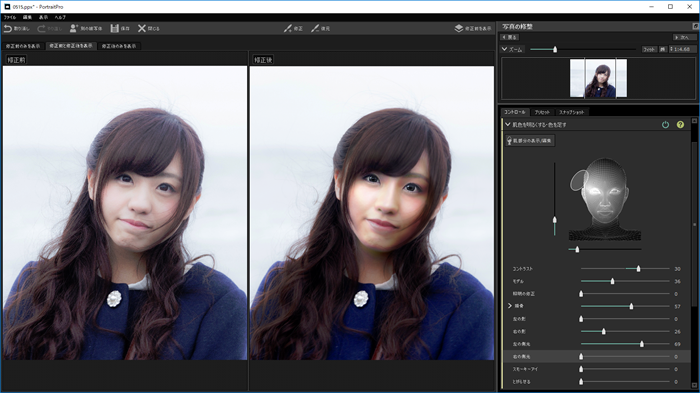The image size is (700, 393).
Task: Click the highlighted slider row with value 0
Action: 596,356
